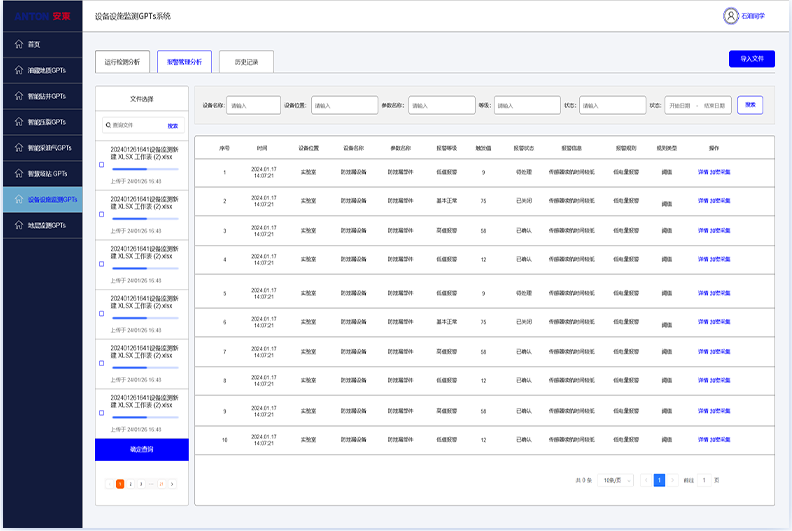Click 已关闭 status in row 2

click(x=524, y=201)
